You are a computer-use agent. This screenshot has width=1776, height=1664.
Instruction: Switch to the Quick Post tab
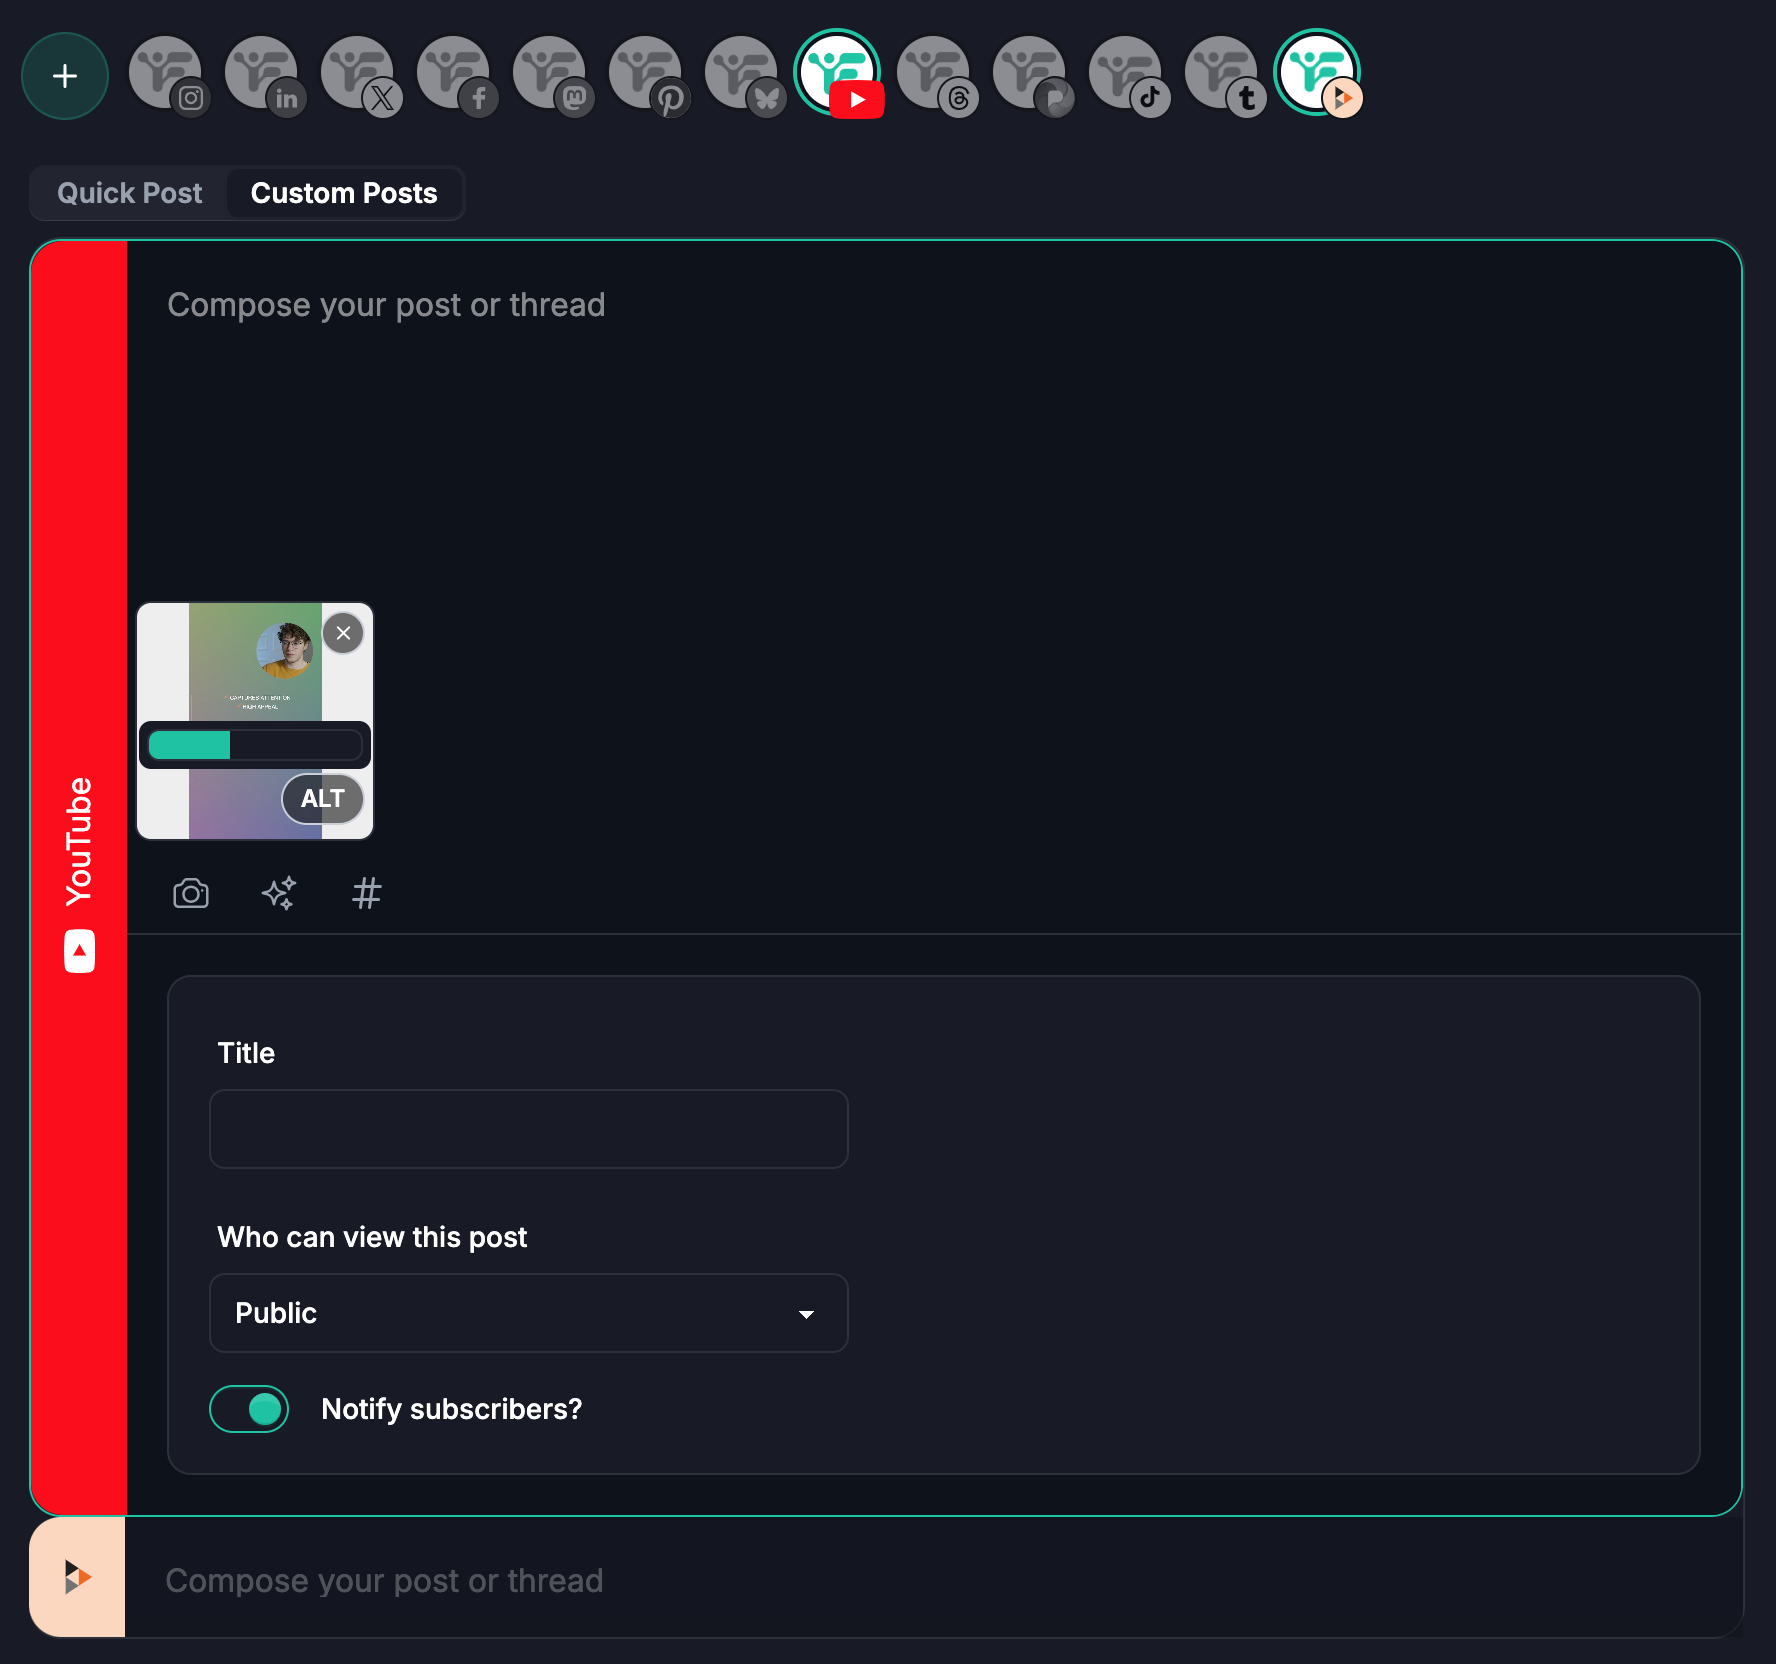click(130, 193)
